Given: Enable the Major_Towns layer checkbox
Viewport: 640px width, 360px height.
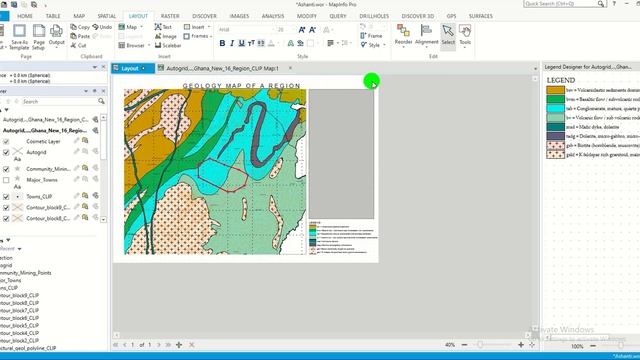Looking at the screenshot, I should (x=6, y=180).
